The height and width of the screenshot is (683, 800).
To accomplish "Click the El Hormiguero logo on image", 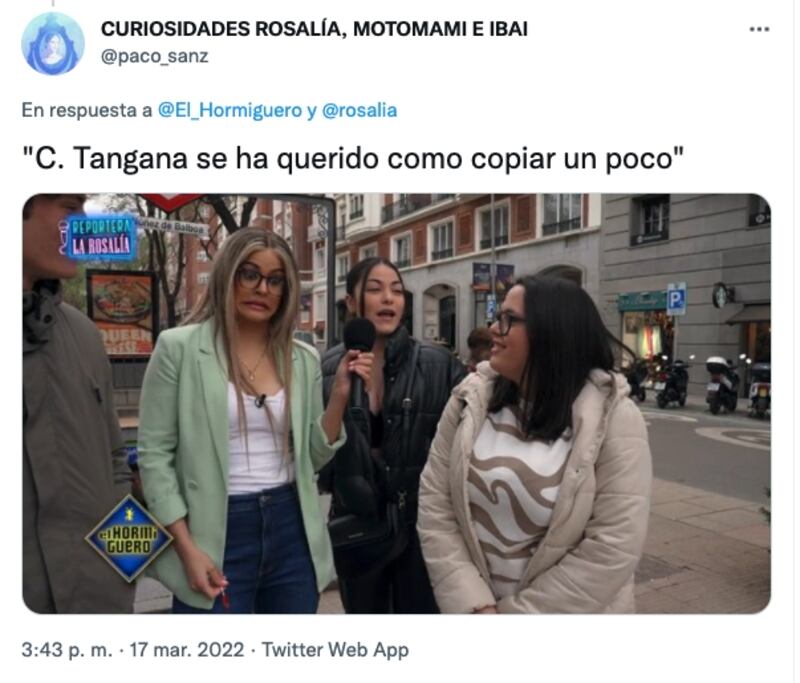I will (129, 541).
